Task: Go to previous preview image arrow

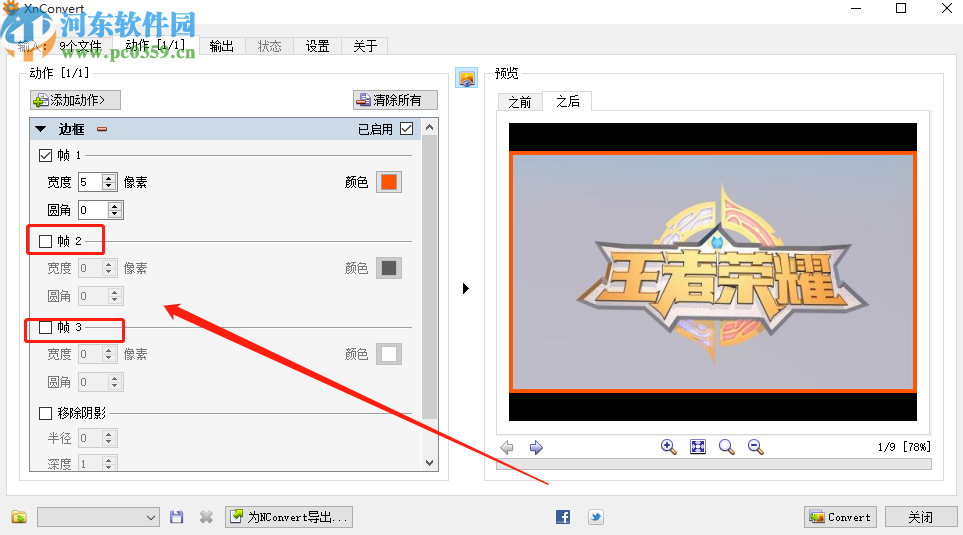Action: point(507,447)
